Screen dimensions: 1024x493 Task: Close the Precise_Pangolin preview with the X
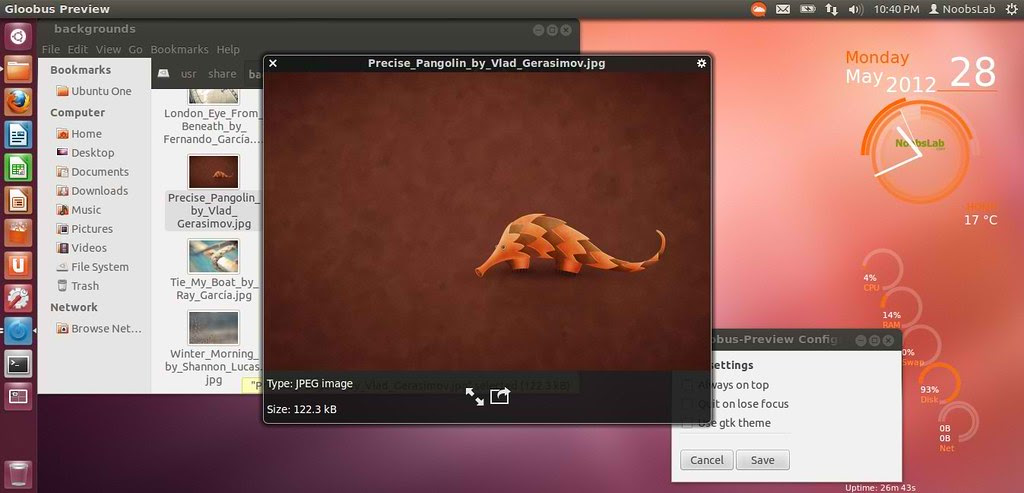(273, 63)
